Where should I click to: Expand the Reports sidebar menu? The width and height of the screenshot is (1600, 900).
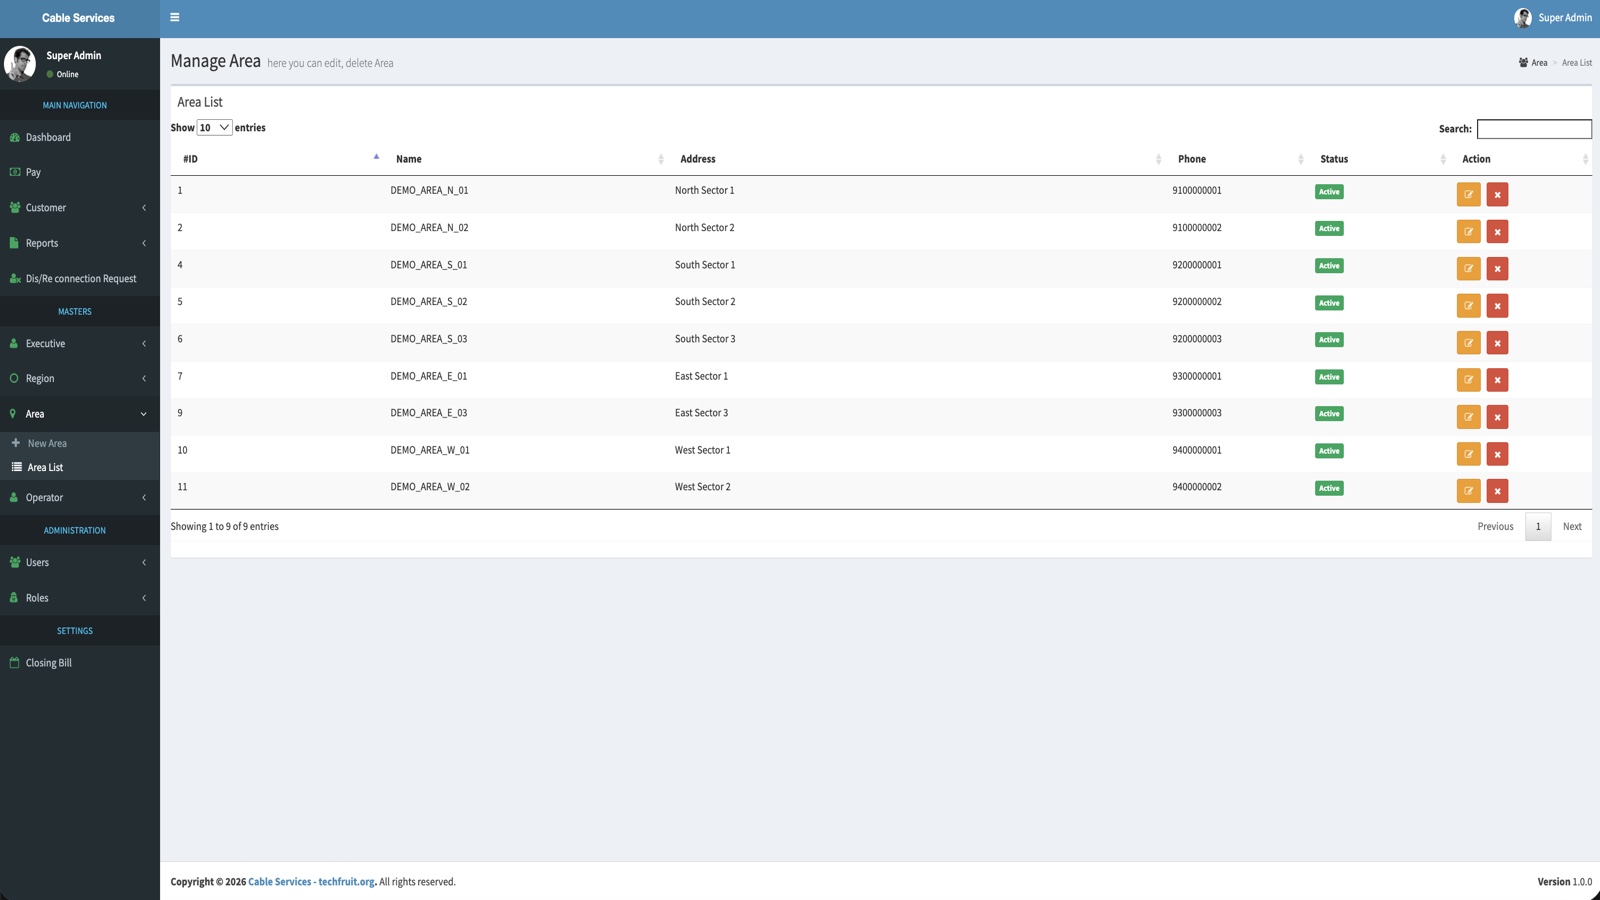click(80, 243)
